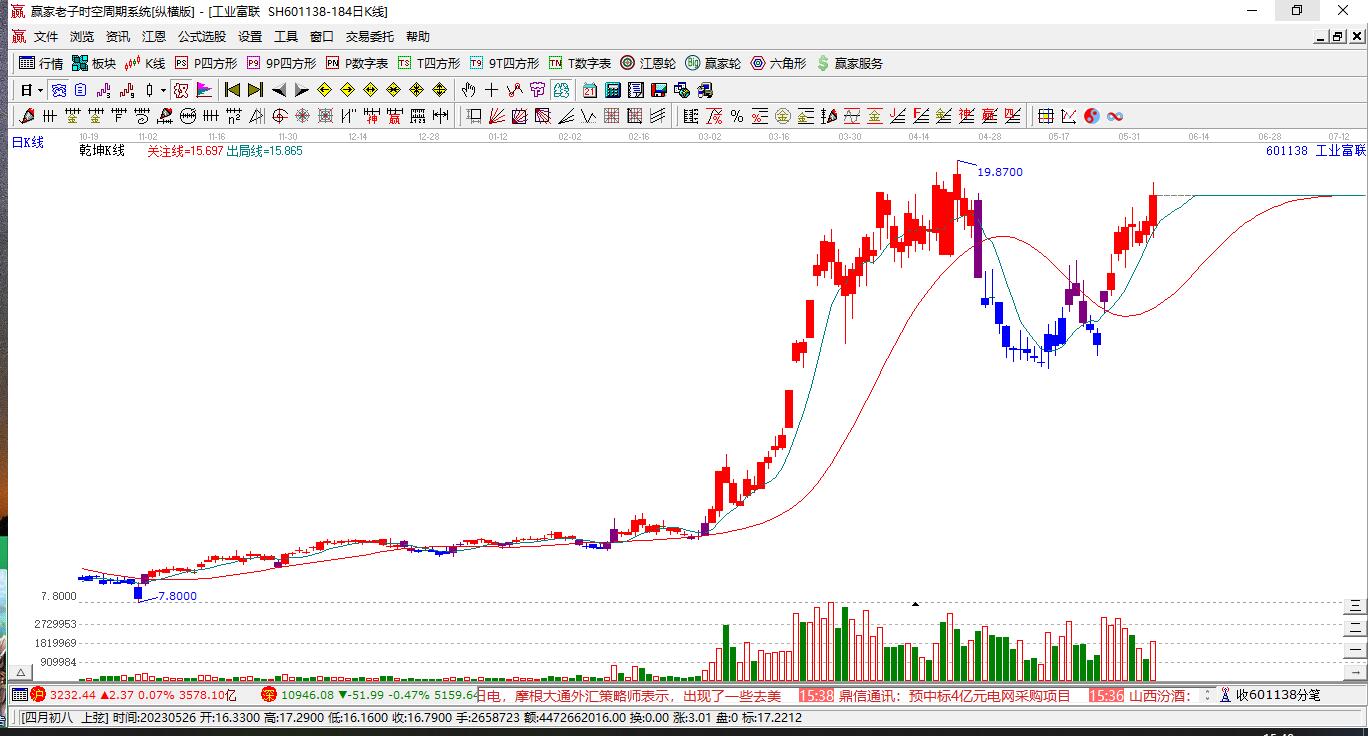Toggle the pink-blue triangle indicator icon
Viewport: 1368px width, 736px height.
[x=204, y=90]
